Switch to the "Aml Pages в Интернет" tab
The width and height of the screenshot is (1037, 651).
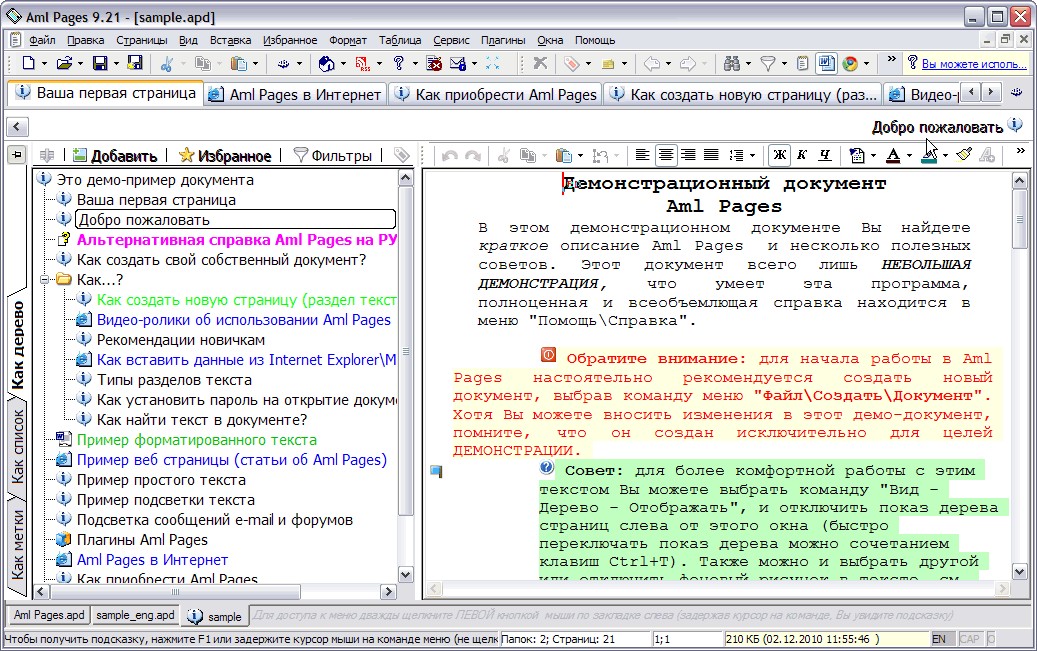tap(295, 95)
